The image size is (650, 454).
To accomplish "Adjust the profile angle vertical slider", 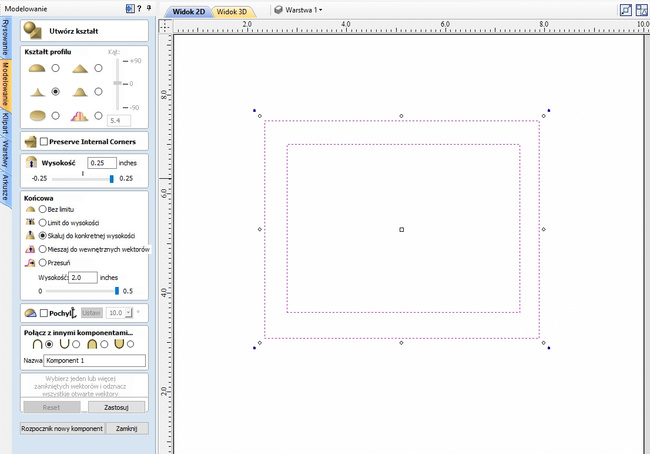I will [118, 83].
